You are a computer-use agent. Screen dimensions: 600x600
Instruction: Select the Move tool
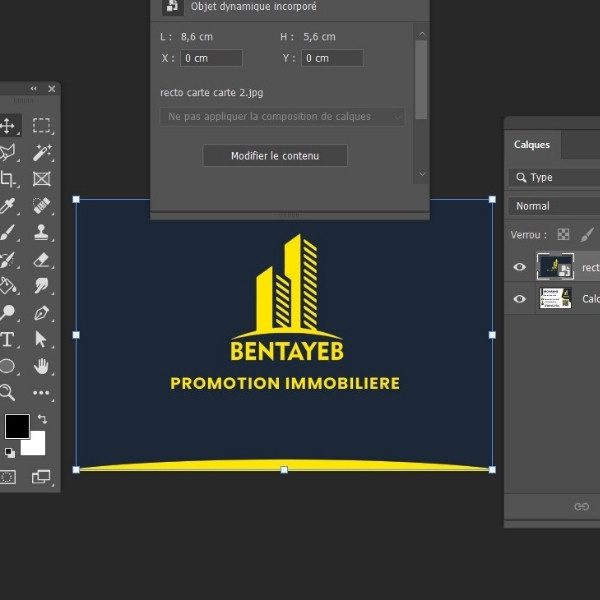[x=8, y=125]
